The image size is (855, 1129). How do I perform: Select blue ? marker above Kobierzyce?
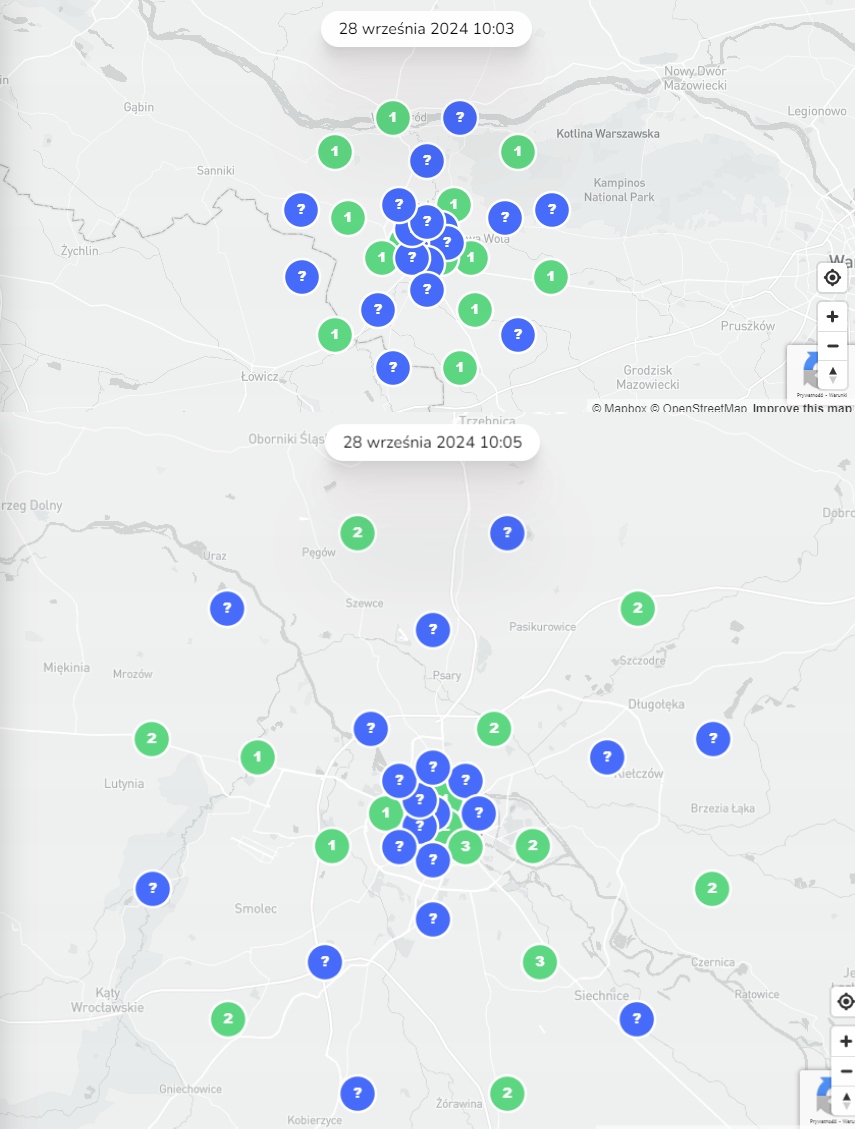click(357, 1094)
